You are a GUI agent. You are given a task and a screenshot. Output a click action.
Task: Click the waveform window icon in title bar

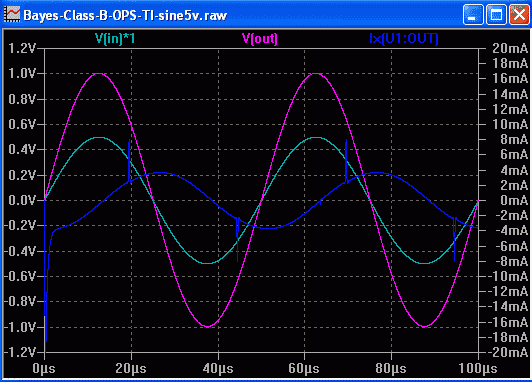point(12,15)
